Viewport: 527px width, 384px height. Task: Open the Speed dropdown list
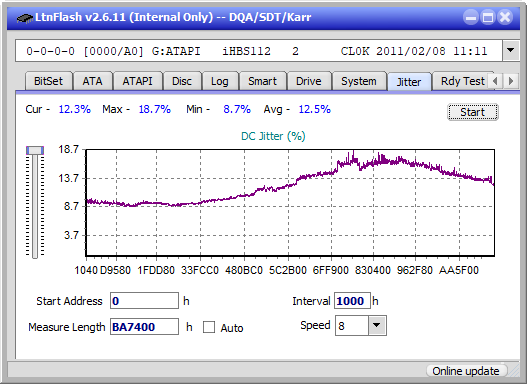coord(377,325)
